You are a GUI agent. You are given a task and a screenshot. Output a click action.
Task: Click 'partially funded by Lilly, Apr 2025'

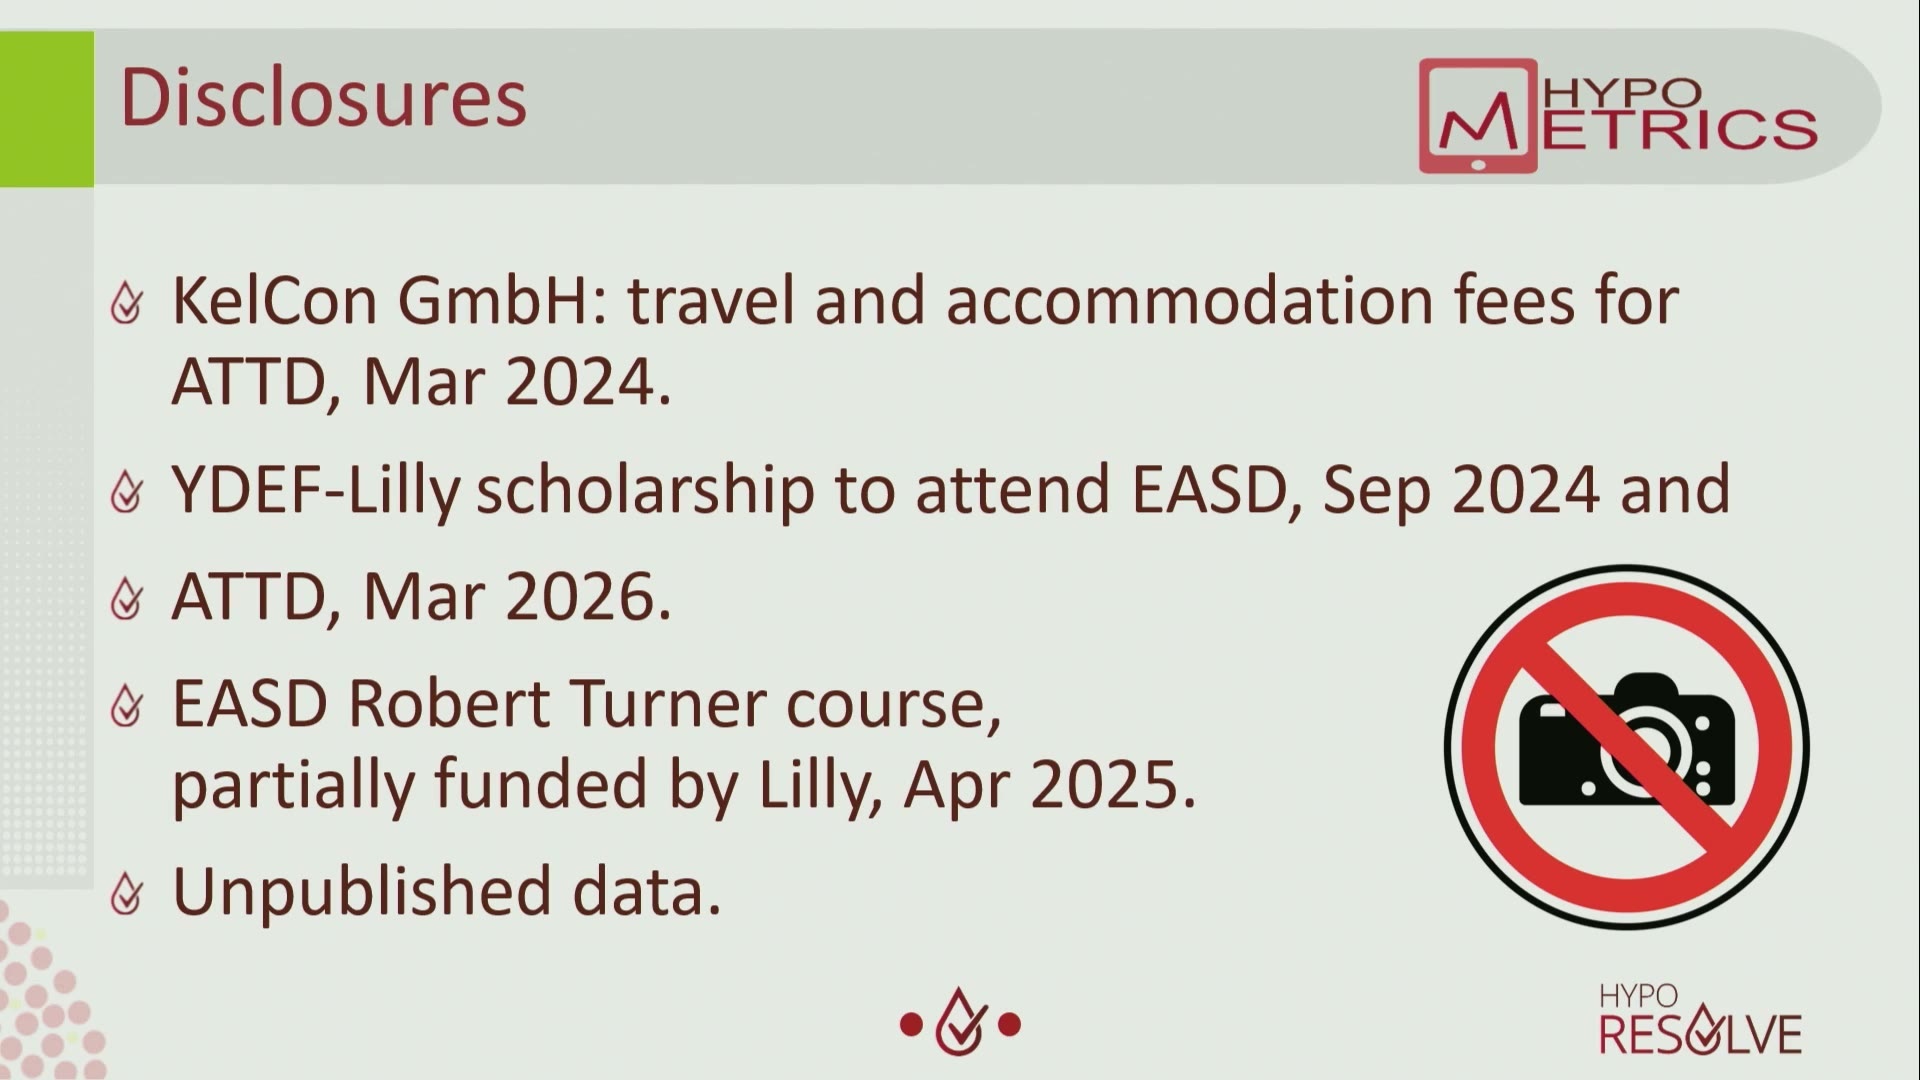click(684, 785)
